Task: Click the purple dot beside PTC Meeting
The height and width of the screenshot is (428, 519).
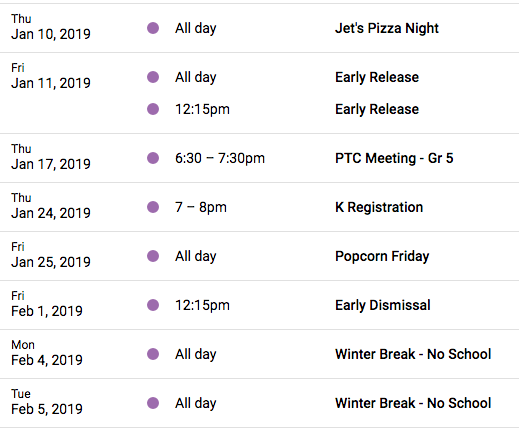Action: tap(153, 158)
